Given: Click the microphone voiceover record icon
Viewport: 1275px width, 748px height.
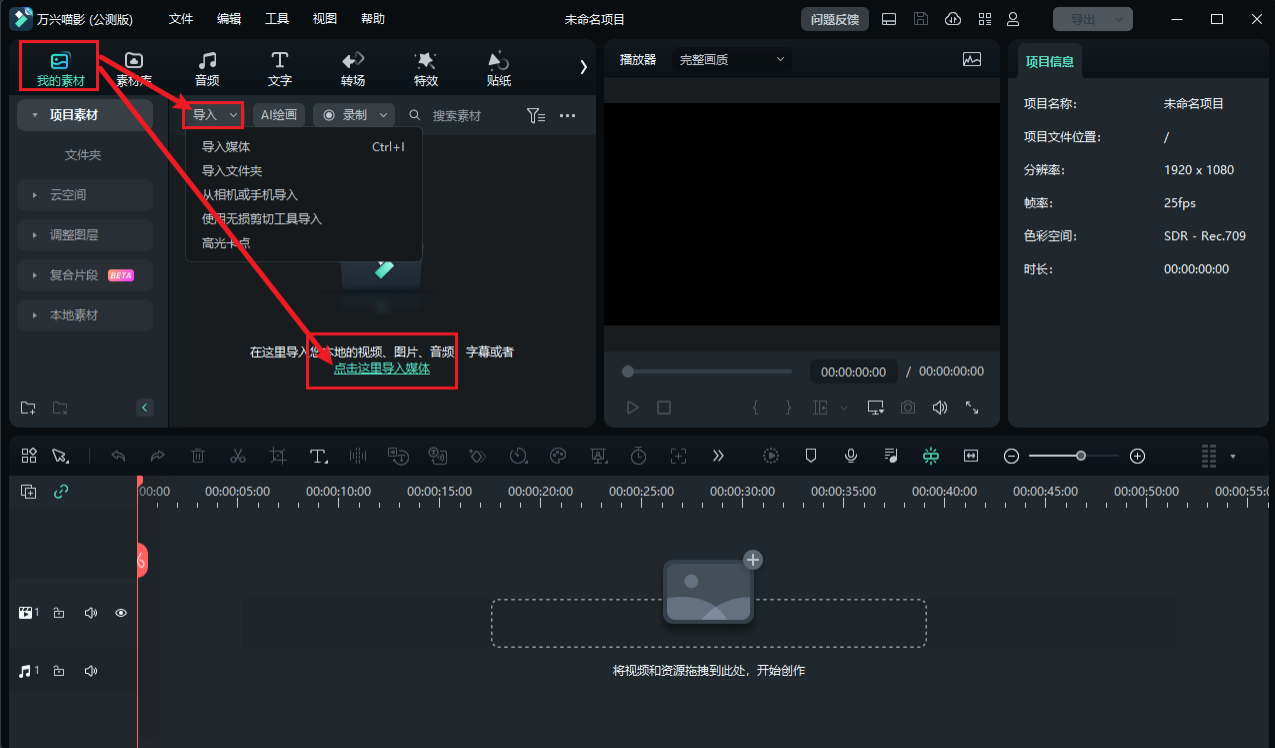Looking at the screenshot, I should coord(850,456).
